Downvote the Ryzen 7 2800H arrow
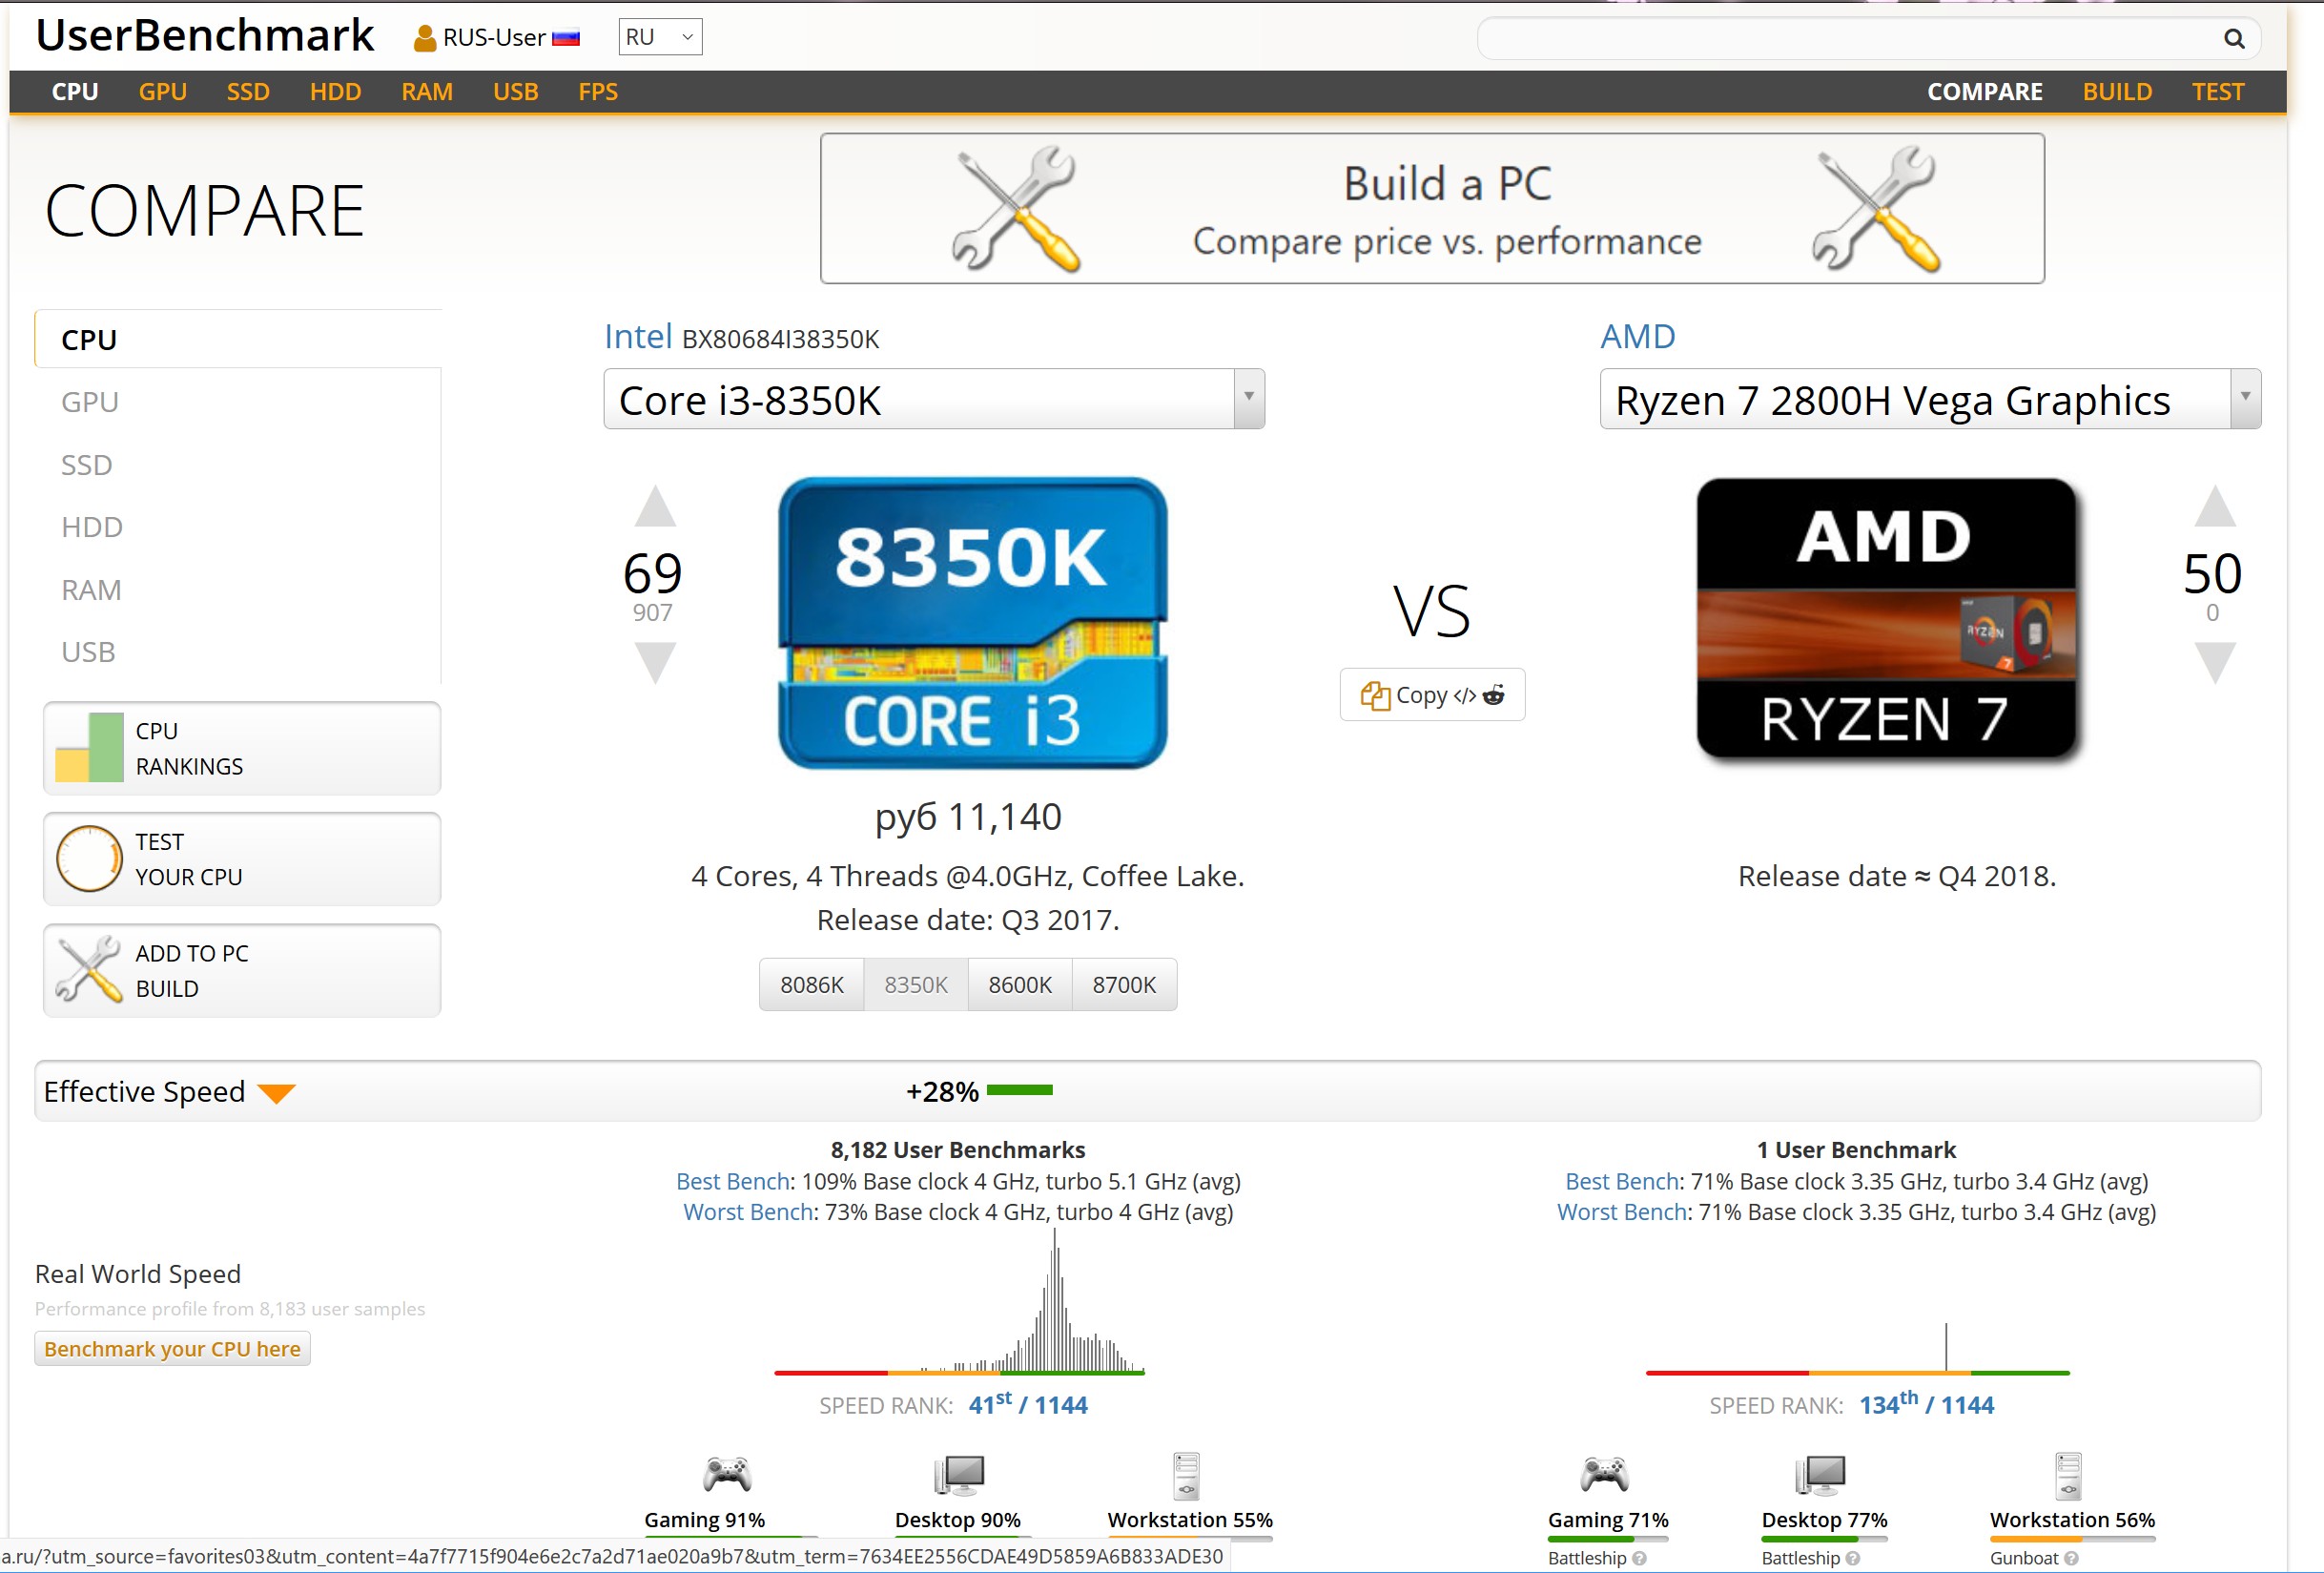The image size is (2324, 1573). (2214, 662)
